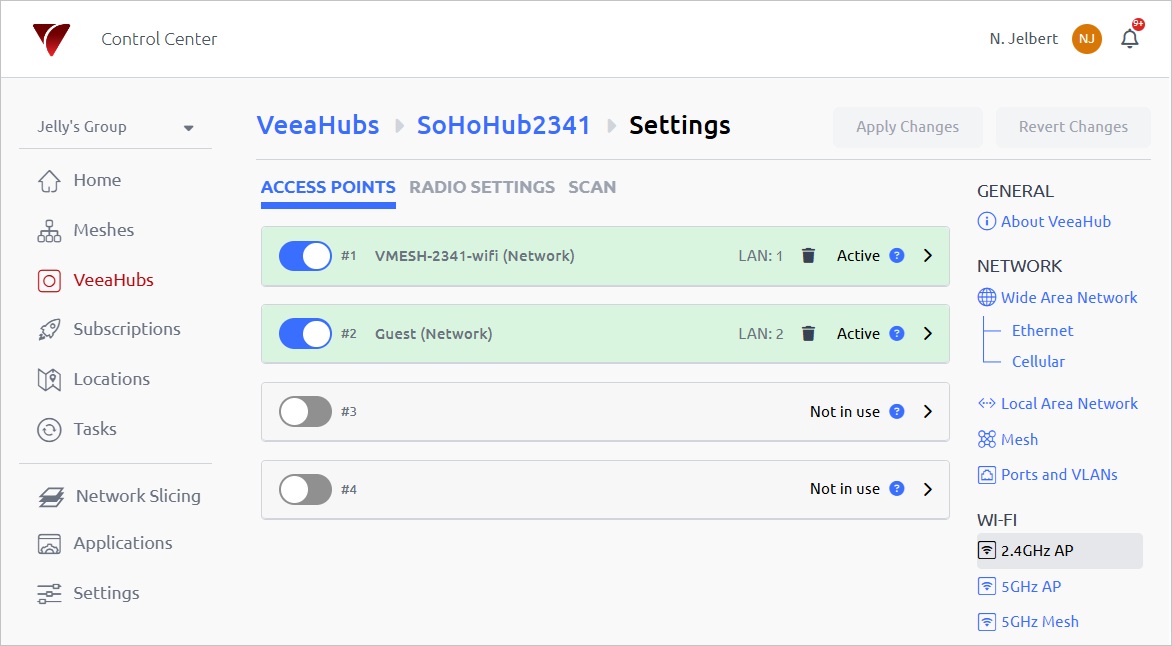Open help for Guest network status
This screenshot has height=646, width=1172.
point(897,333)
